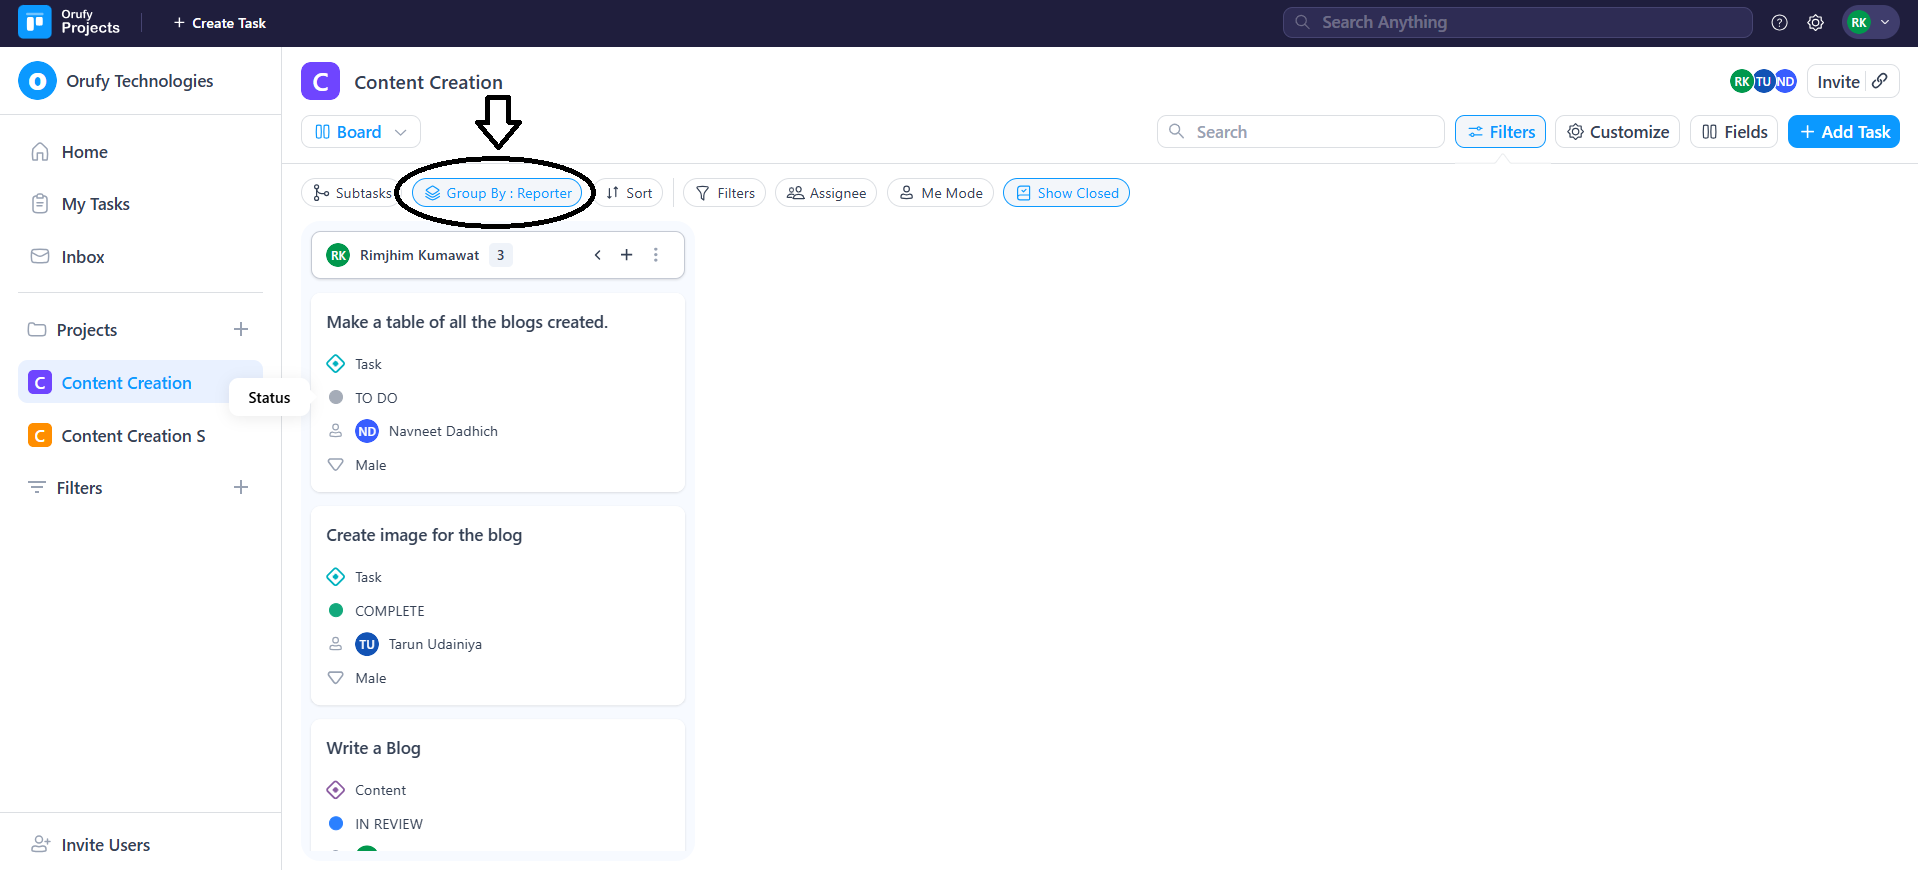The width and height of the screenshot is (1919, 872).
Task: Click the plus icon next to Projects
Action: (x=241, y=329)
